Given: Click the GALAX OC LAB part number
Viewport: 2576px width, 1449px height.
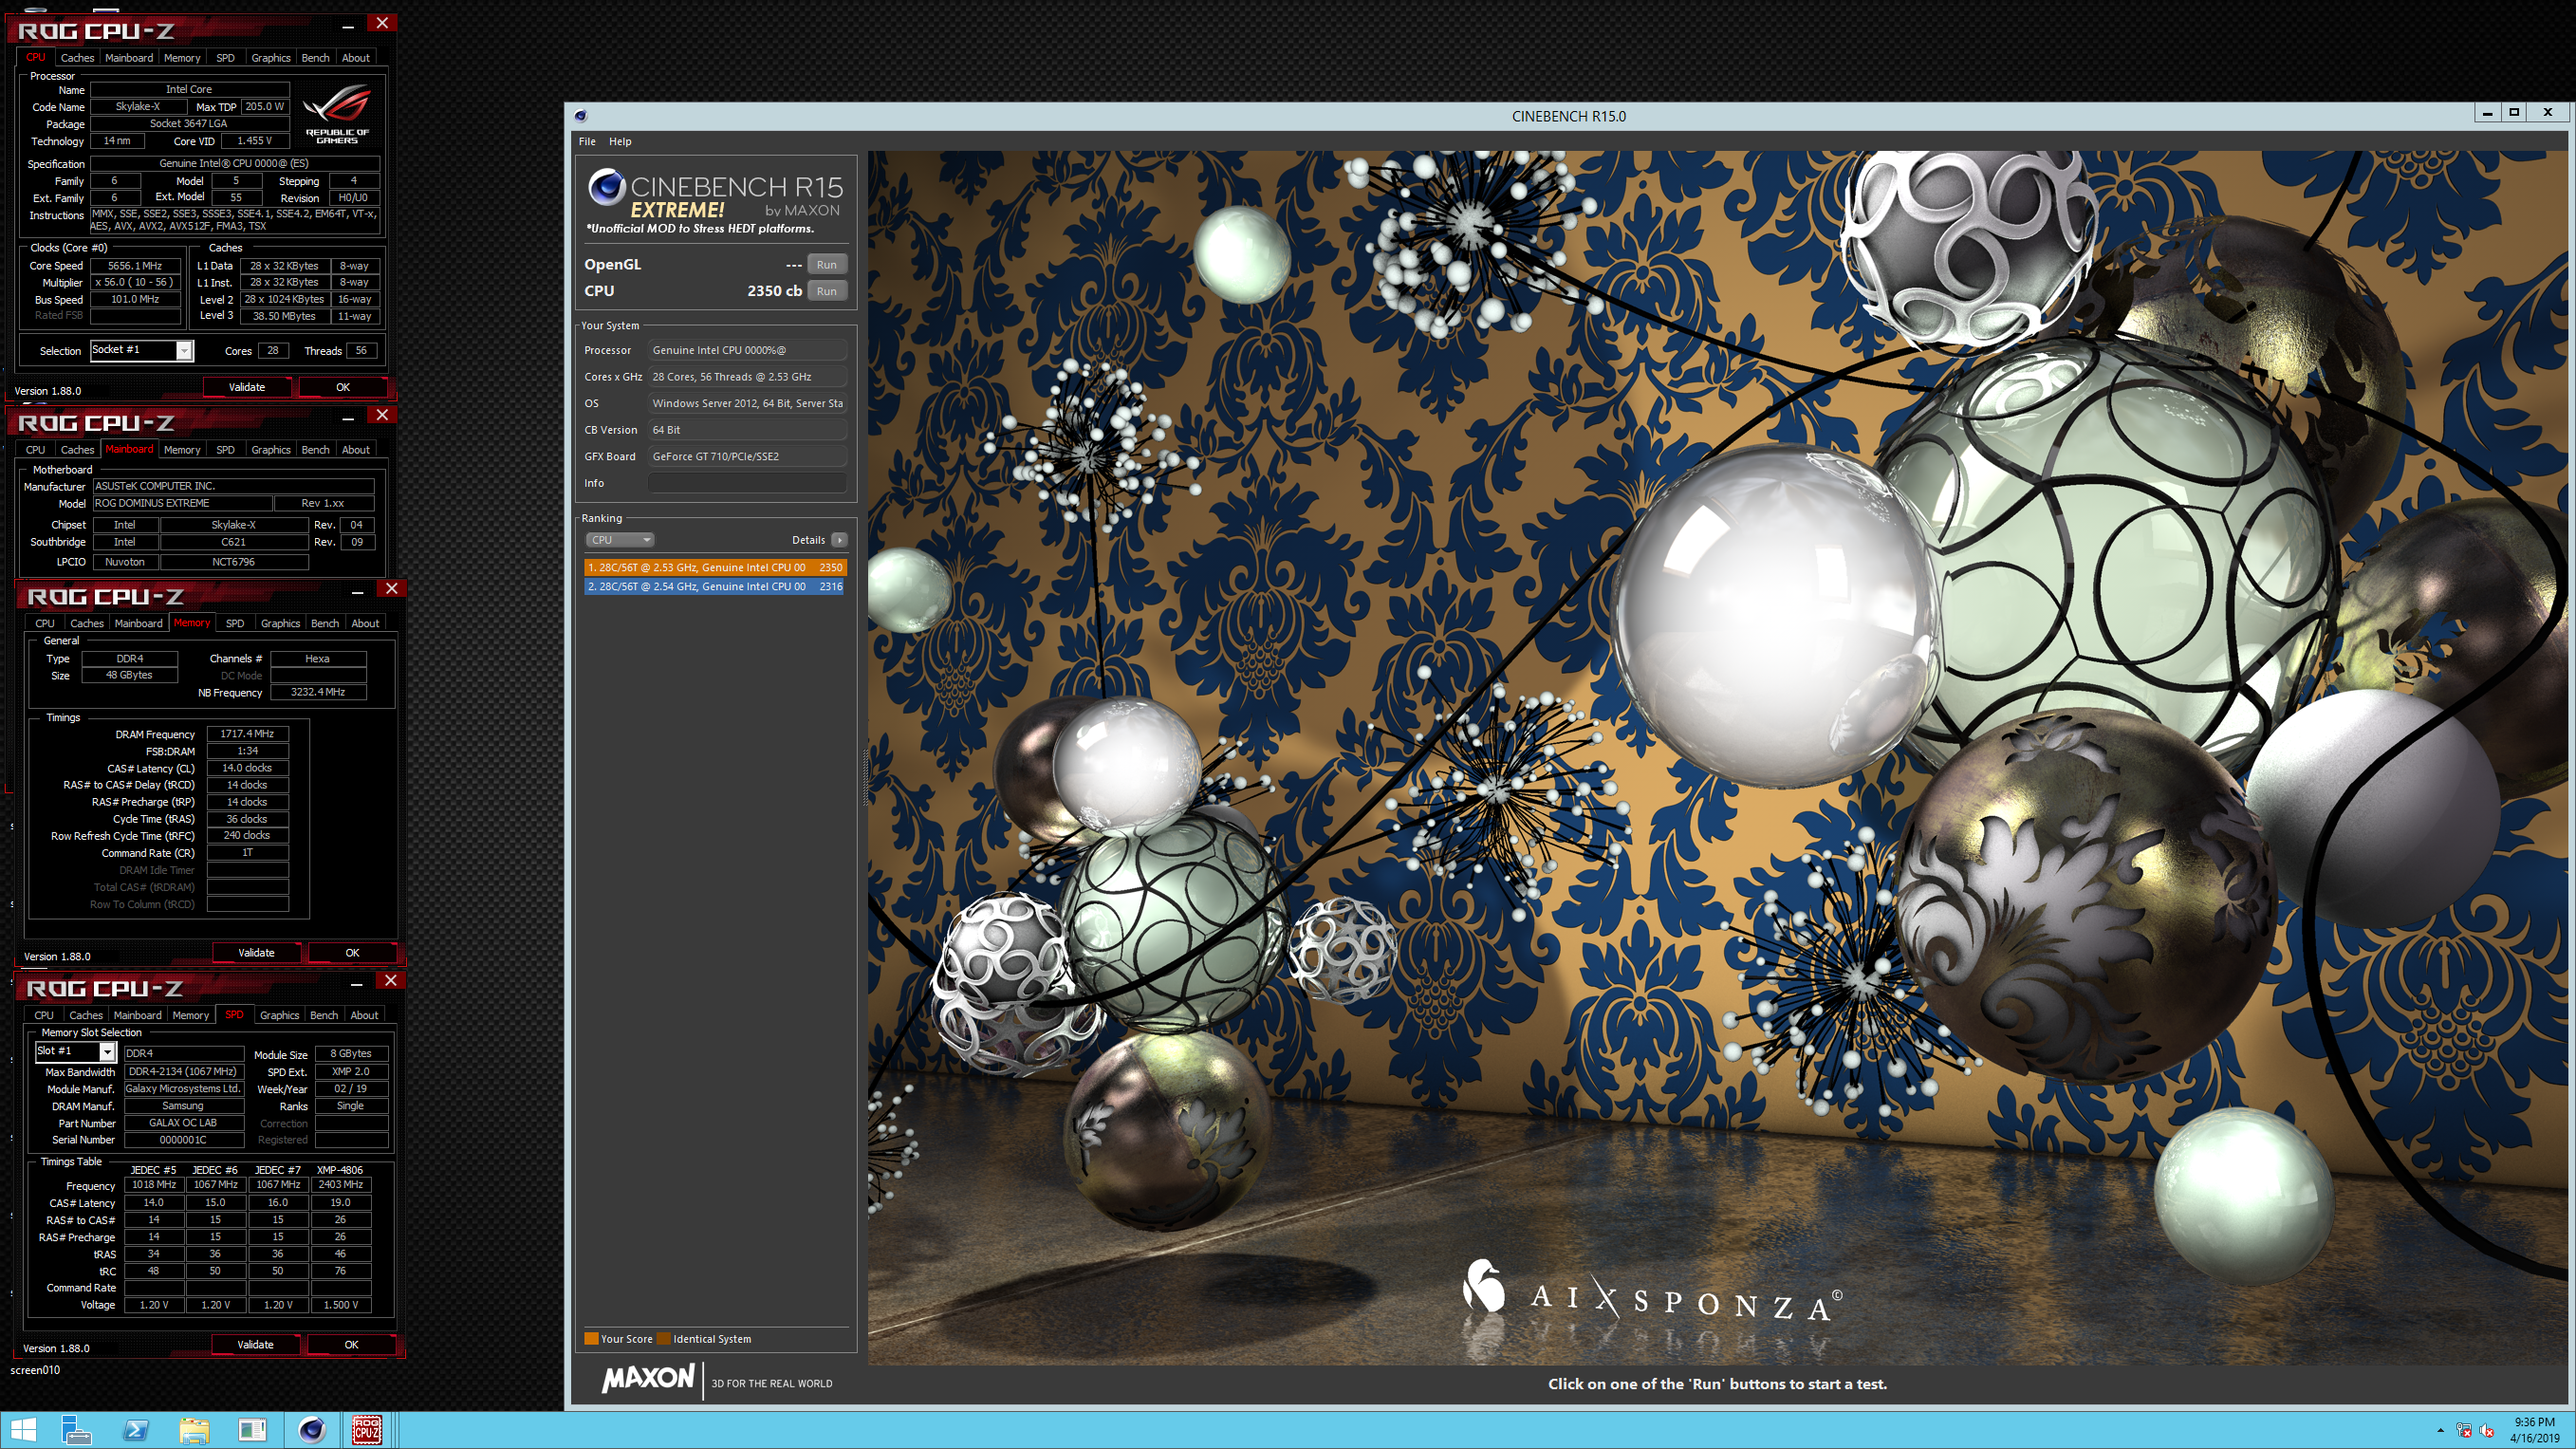Looking at the screenshot, I should pyautogui.click(x=183, y=1123).
